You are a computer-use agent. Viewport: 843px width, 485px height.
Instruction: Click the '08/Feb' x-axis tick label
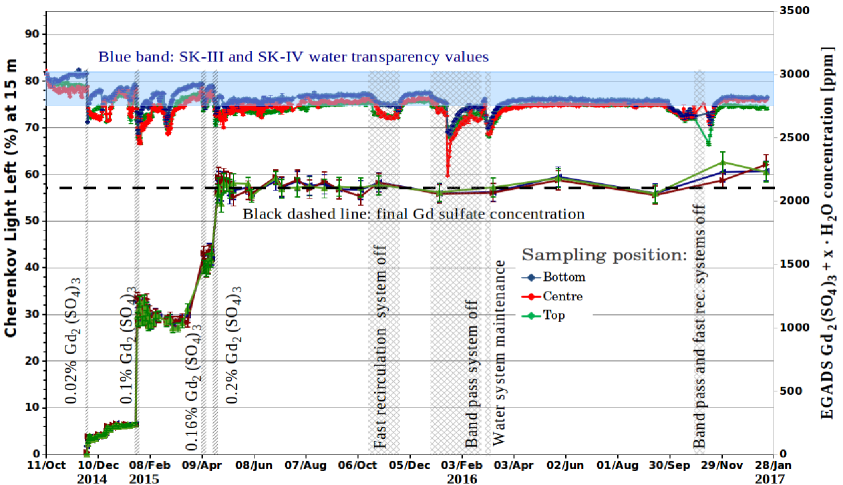[151, 466]
